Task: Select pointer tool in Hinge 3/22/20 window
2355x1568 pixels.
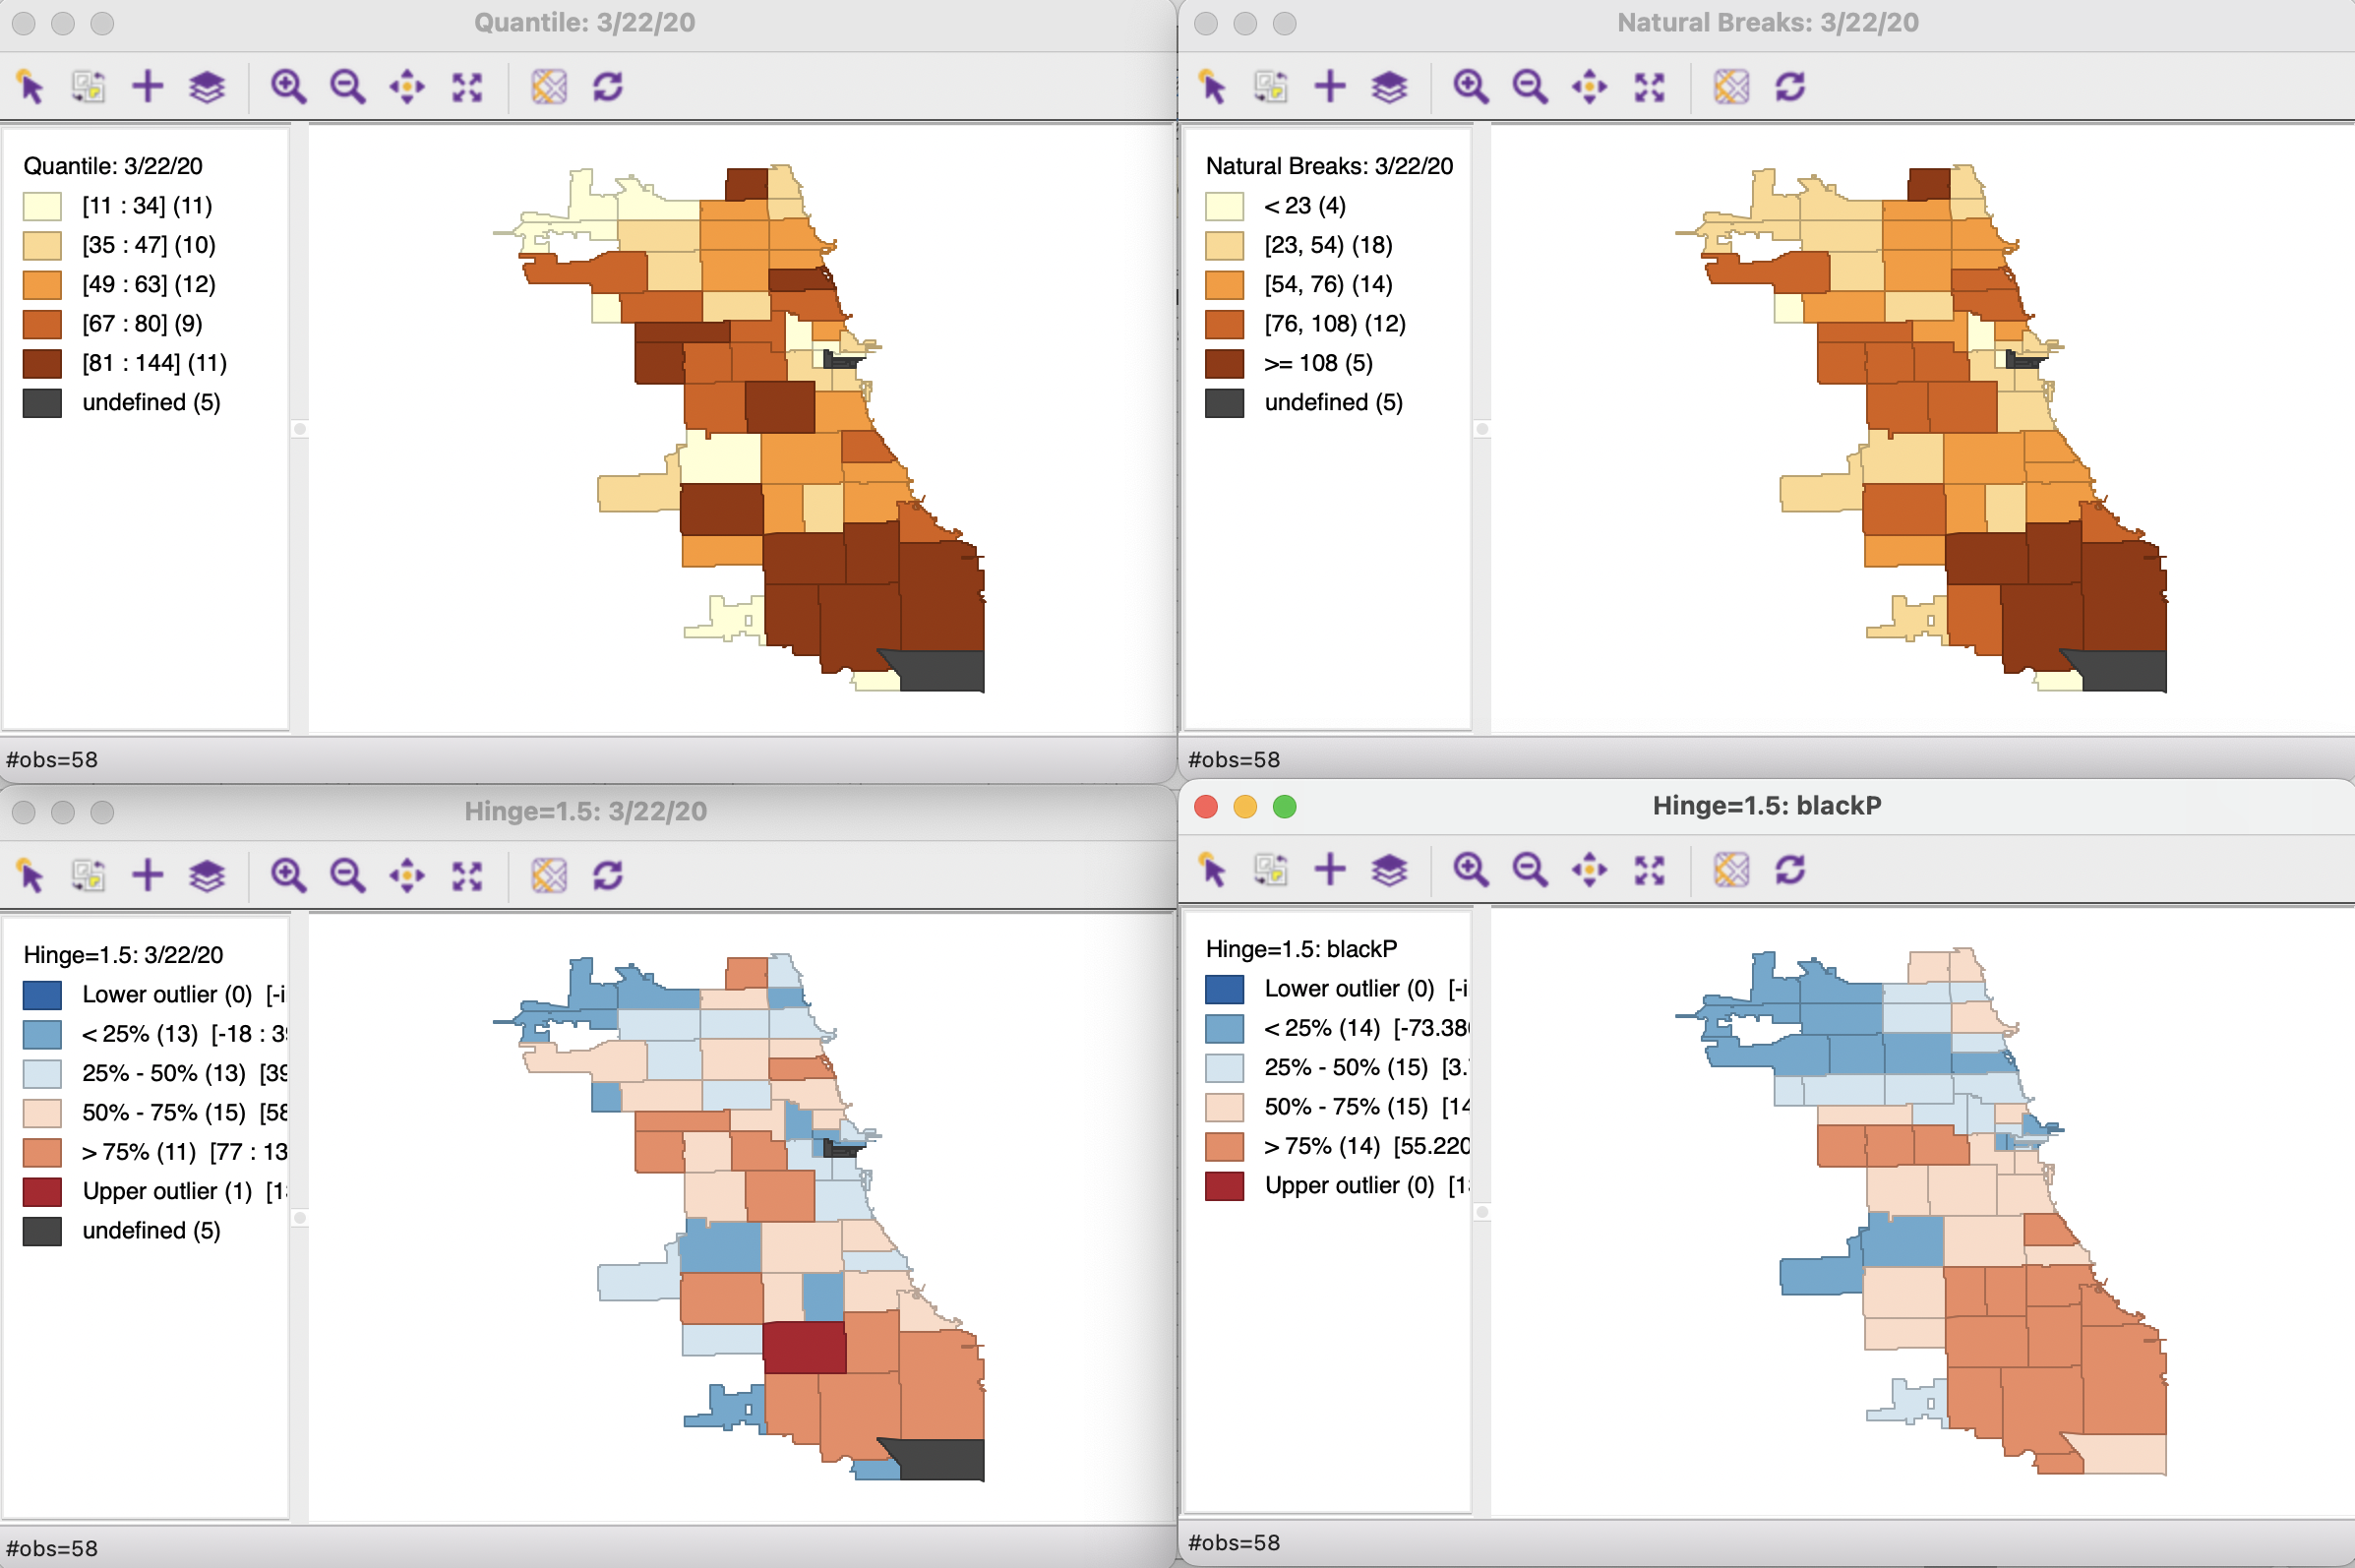Action: click(x=31, y=876)
